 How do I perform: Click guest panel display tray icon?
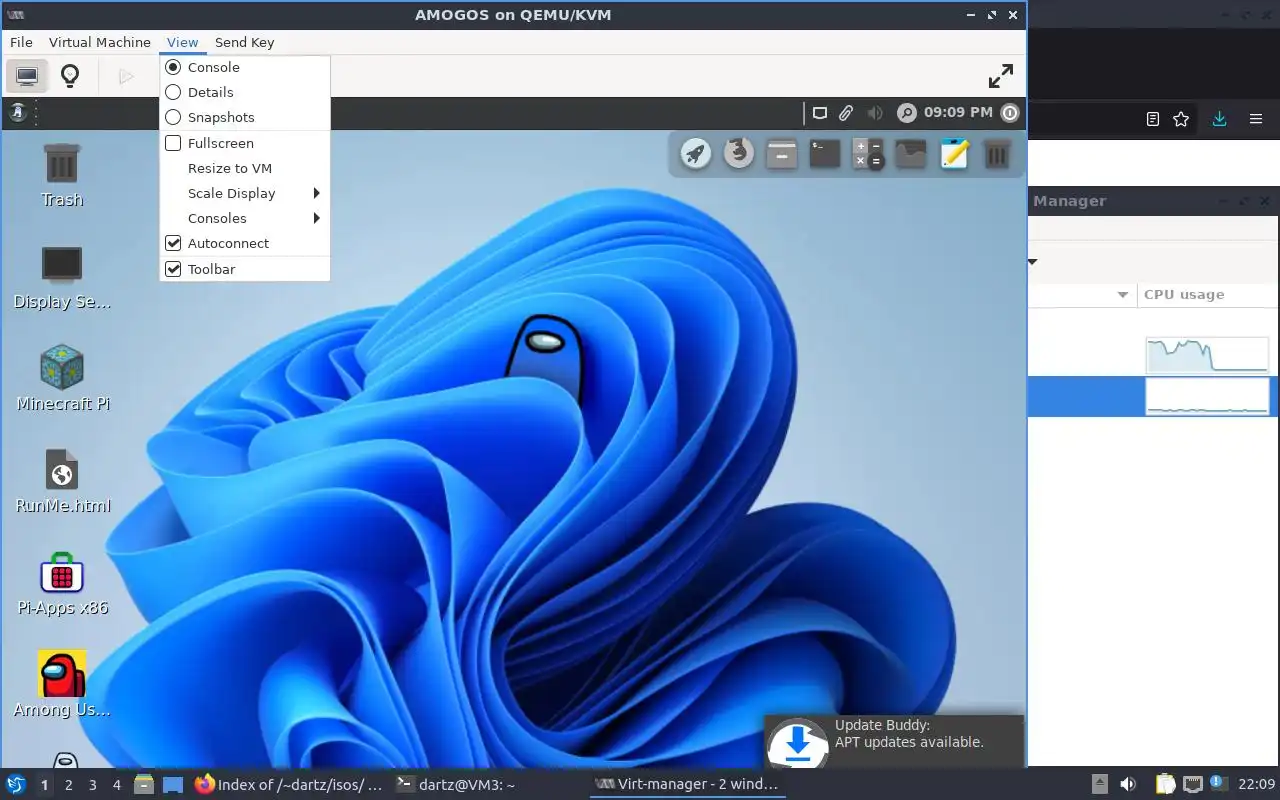(820, 113)
